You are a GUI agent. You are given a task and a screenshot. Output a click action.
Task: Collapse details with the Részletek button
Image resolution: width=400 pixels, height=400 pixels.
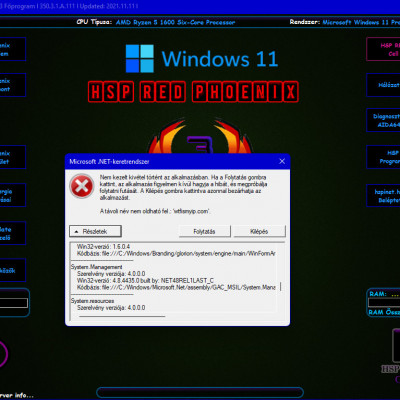[x=95, y=231]
